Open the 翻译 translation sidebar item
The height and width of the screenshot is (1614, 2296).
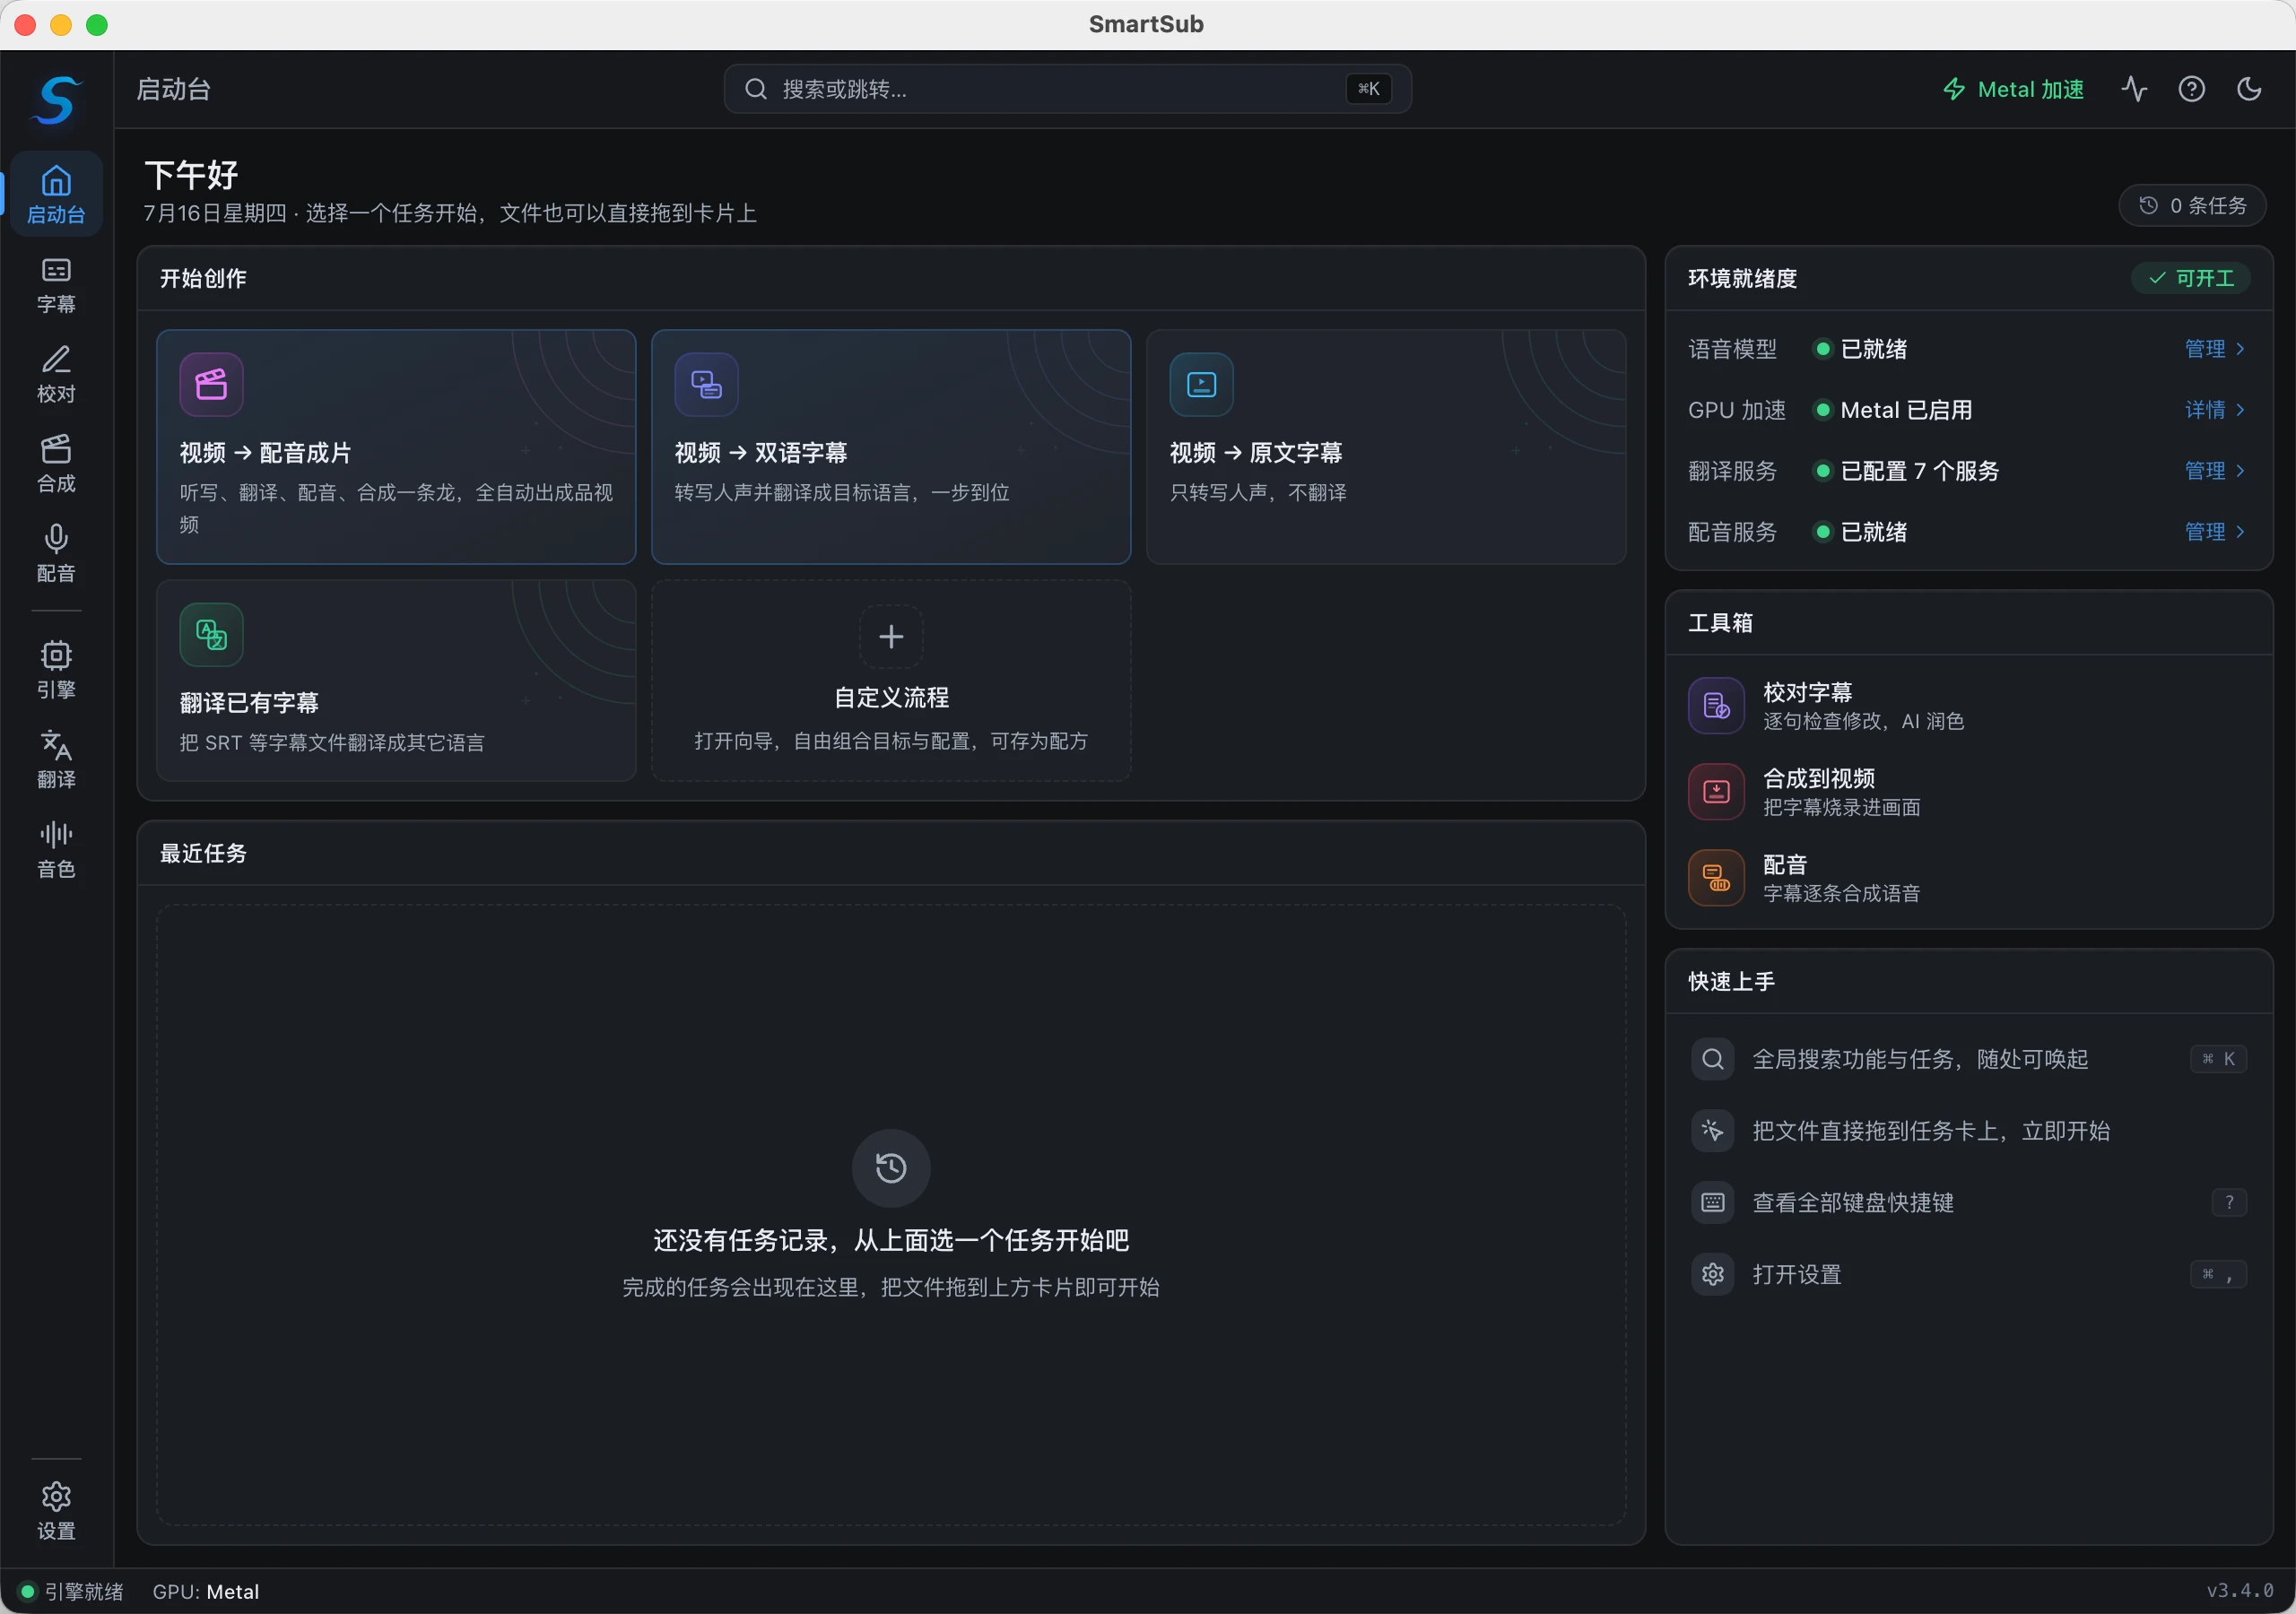56,760
